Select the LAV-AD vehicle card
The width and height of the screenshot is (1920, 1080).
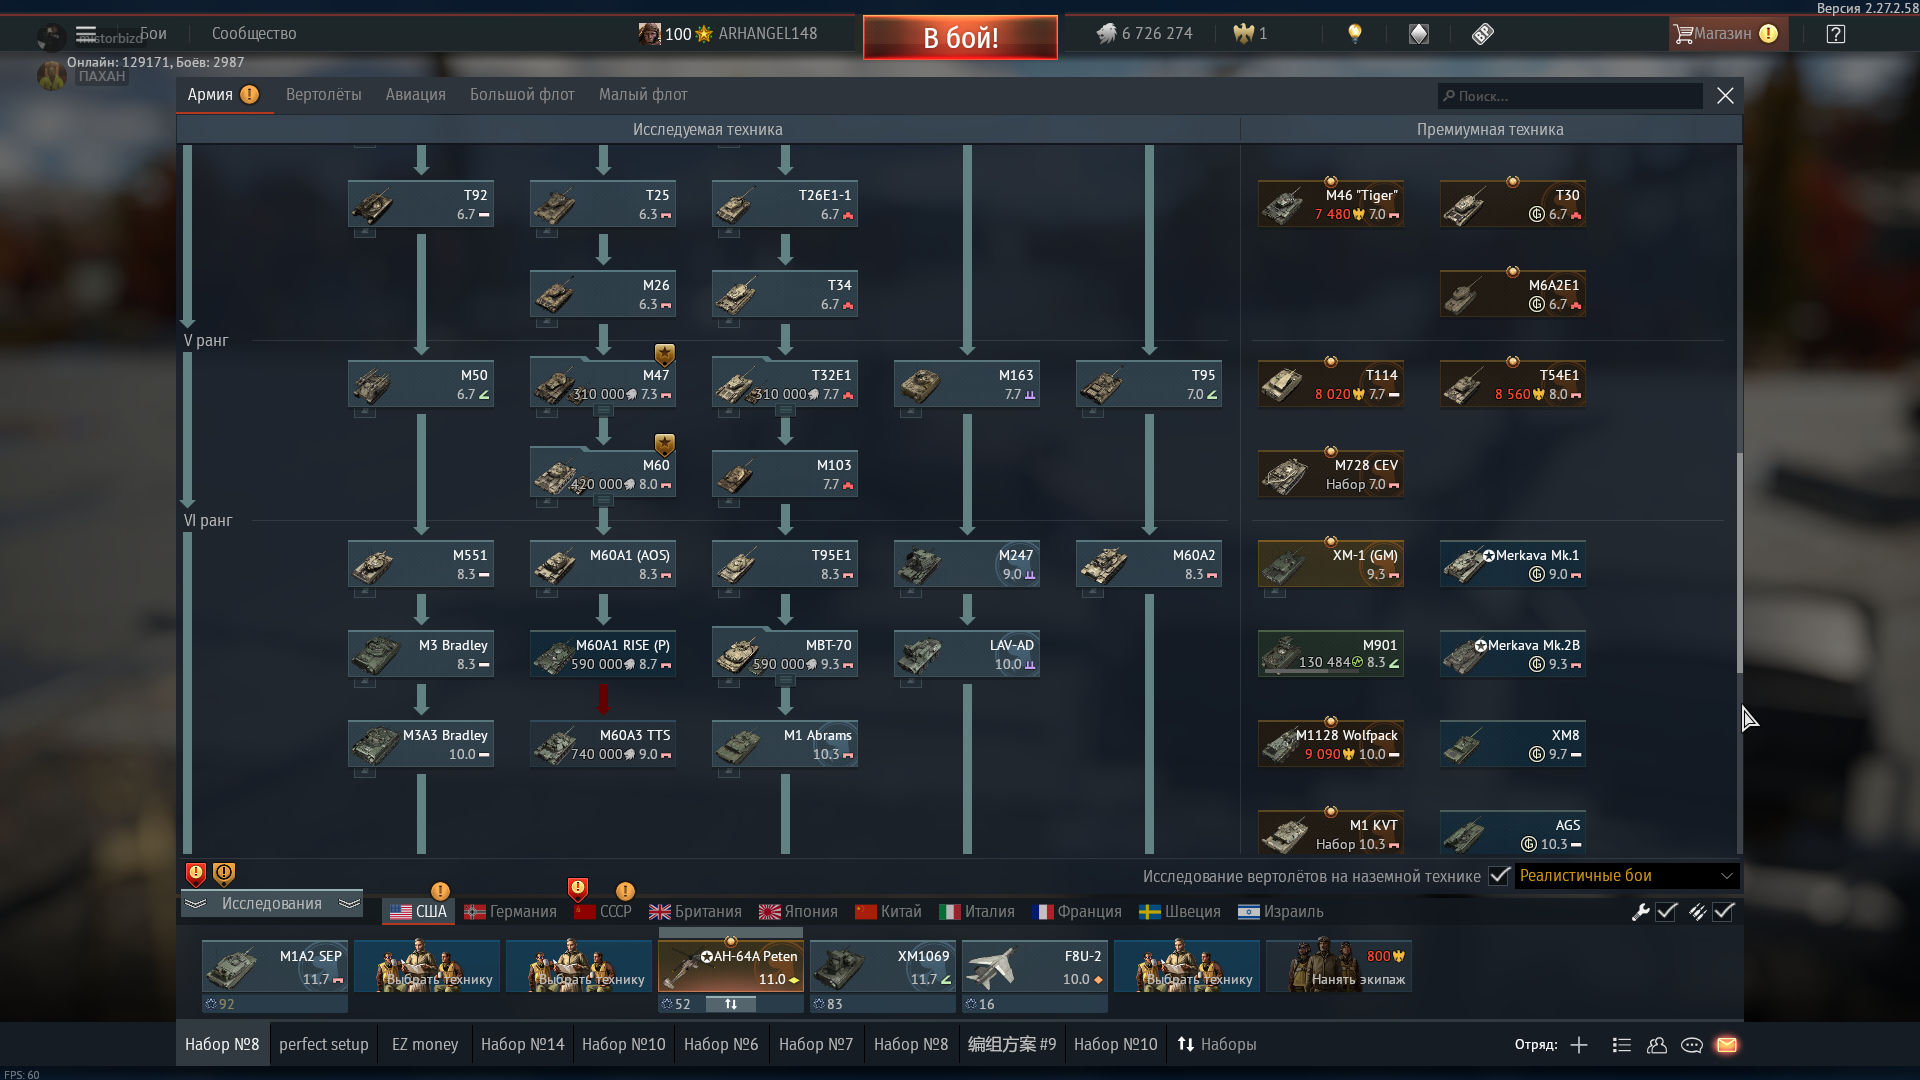[x=967, y=654]
